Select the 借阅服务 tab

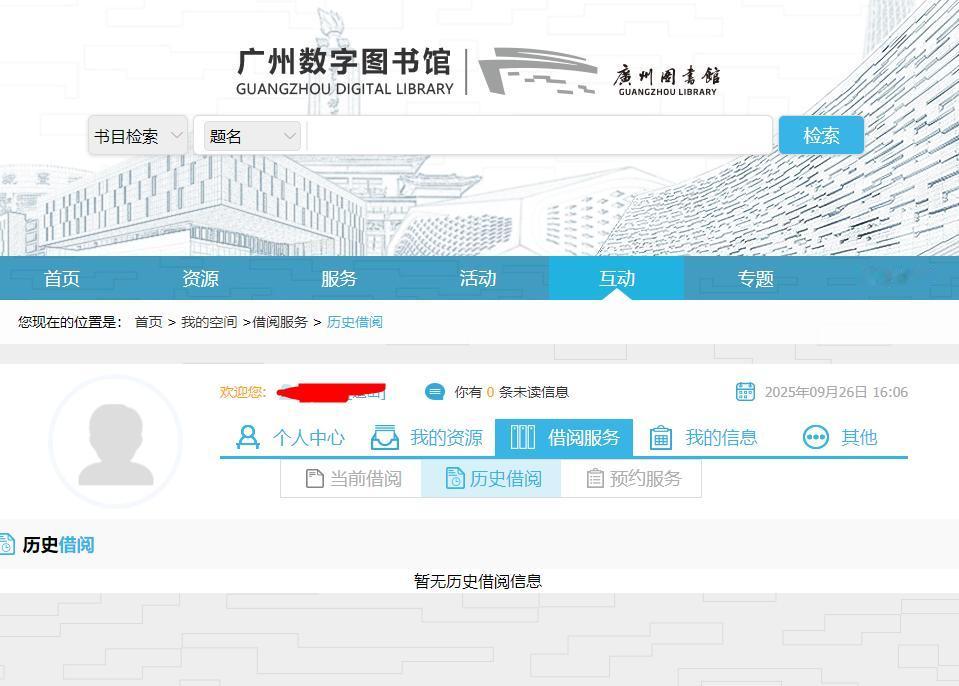(564, 438)
